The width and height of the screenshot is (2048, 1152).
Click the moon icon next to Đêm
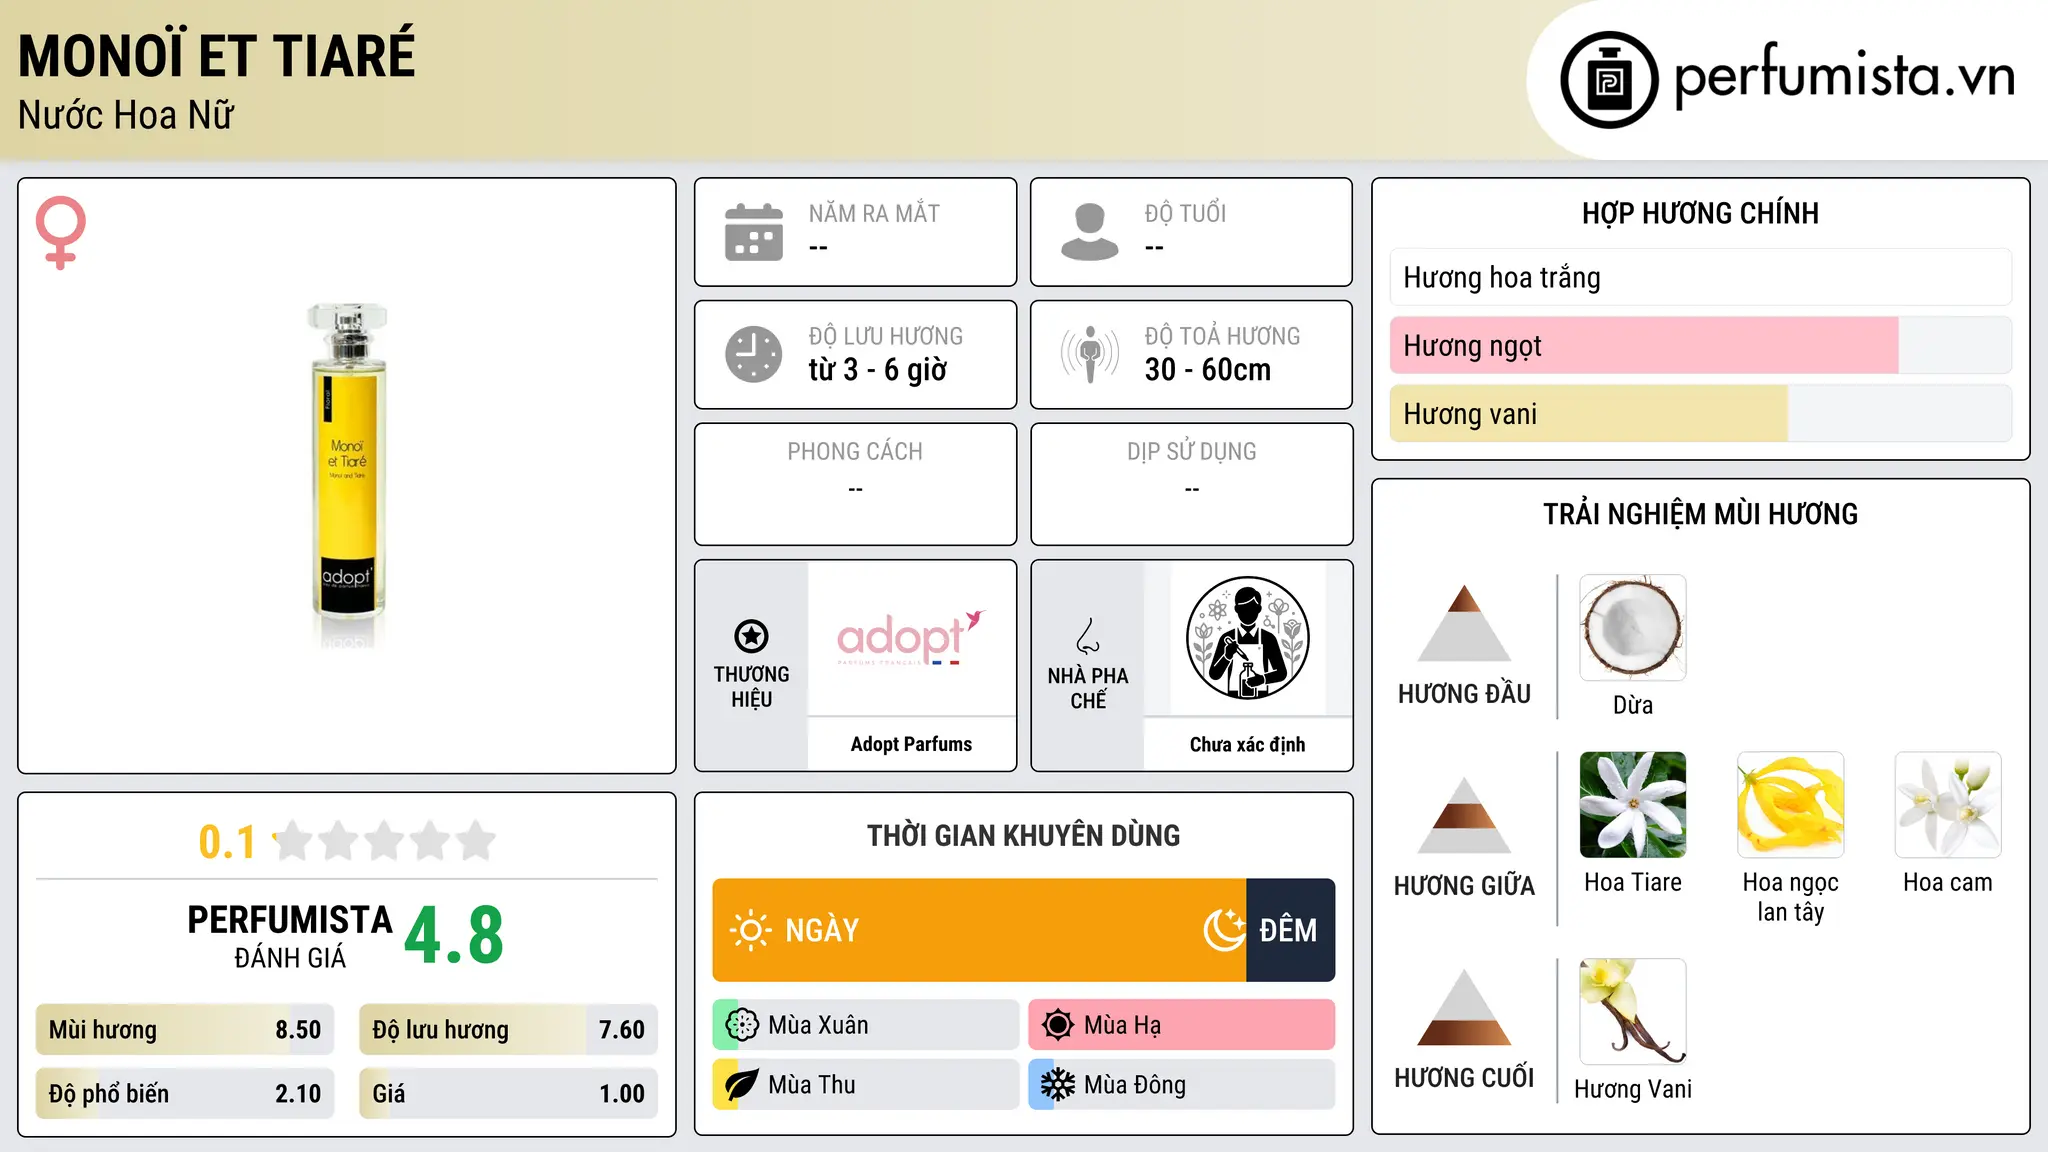(x=1224, y=930)
